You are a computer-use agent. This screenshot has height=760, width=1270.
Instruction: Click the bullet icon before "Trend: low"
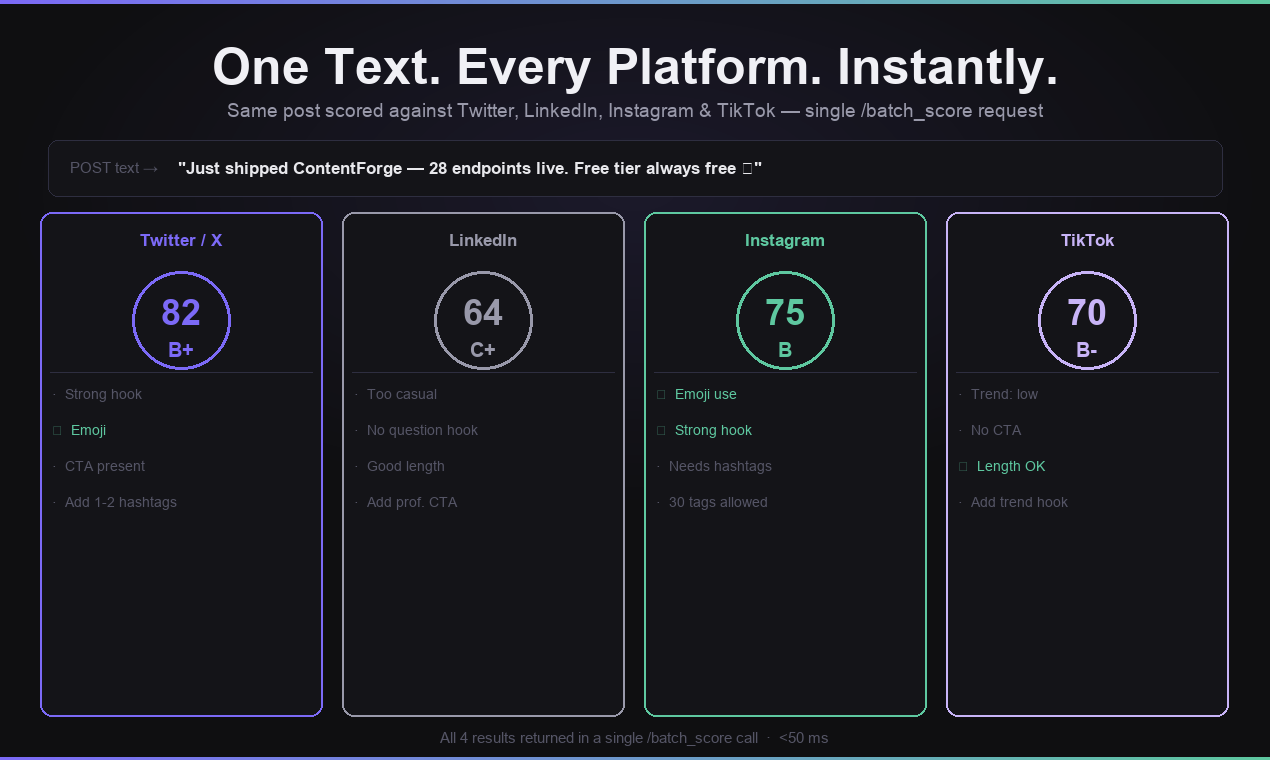click(x=962, y=394)
